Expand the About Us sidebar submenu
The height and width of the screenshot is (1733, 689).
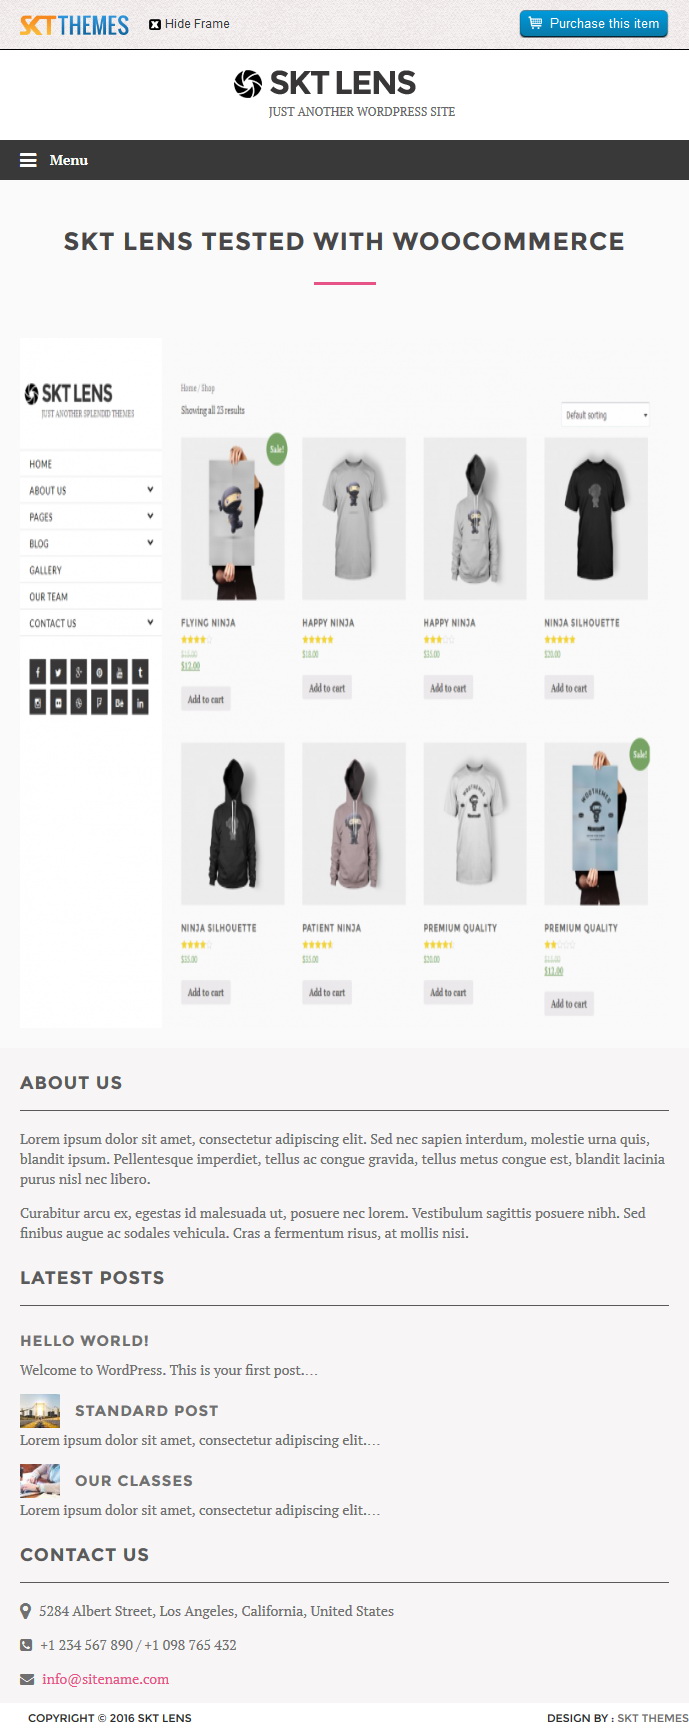[x=150, y=490]
